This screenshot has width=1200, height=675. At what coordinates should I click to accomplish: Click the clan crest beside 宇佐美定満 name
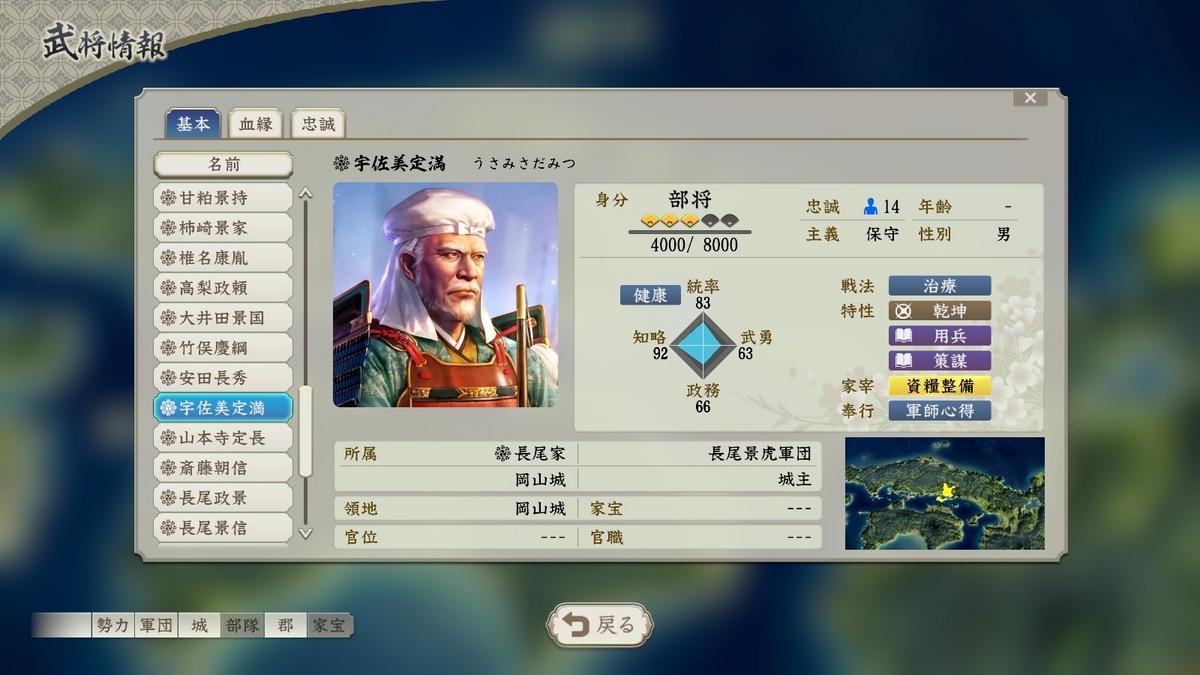[x=342, y=163]
